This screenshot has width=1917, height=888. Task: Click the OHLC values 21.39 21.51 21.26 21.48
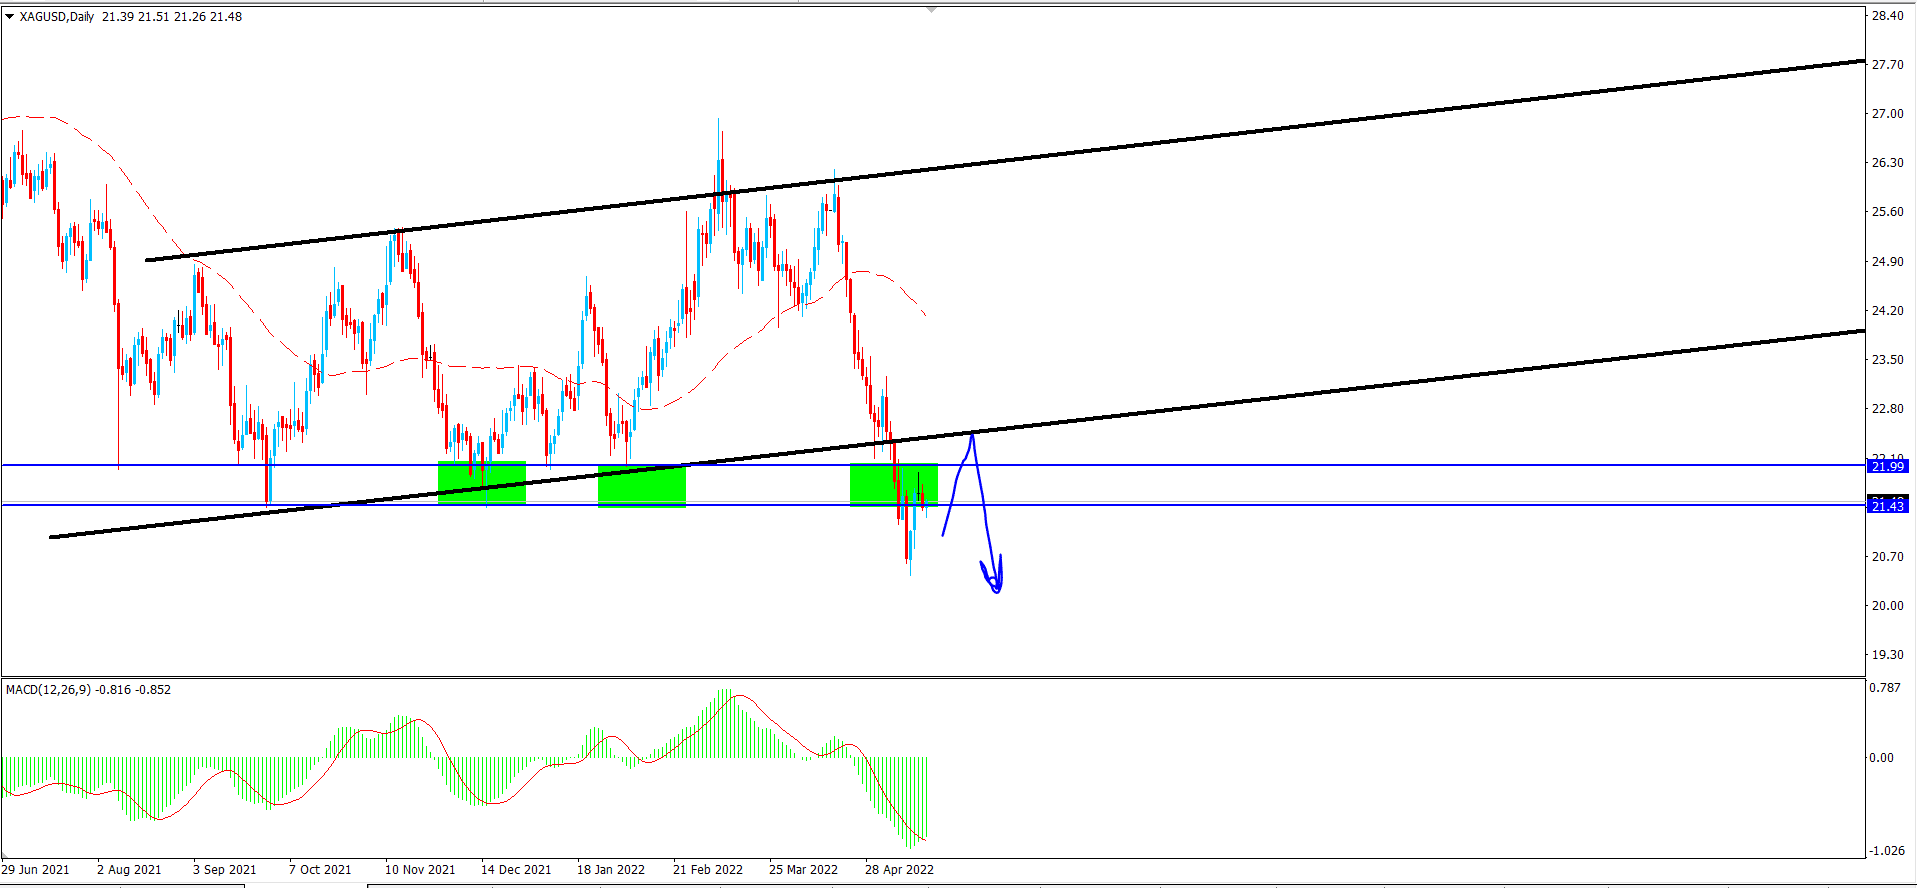[172, 17]
